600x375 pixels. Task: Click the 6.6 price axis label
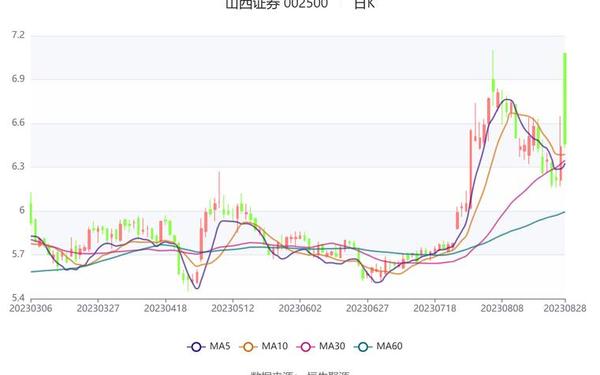coord(18,123)
